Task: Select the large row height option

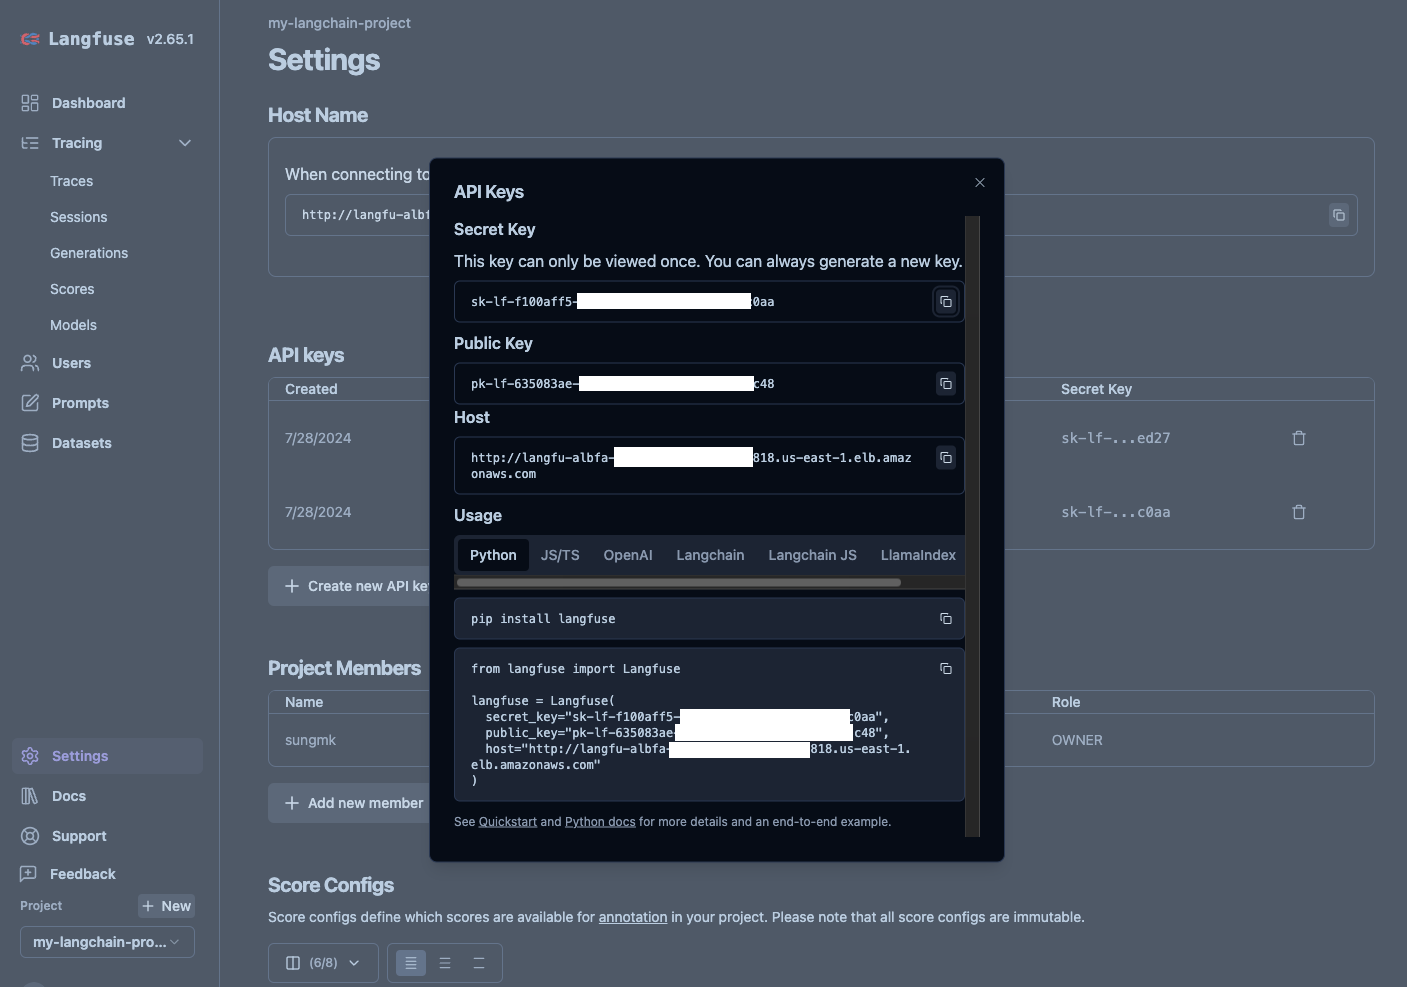Action: coord(479,963)
